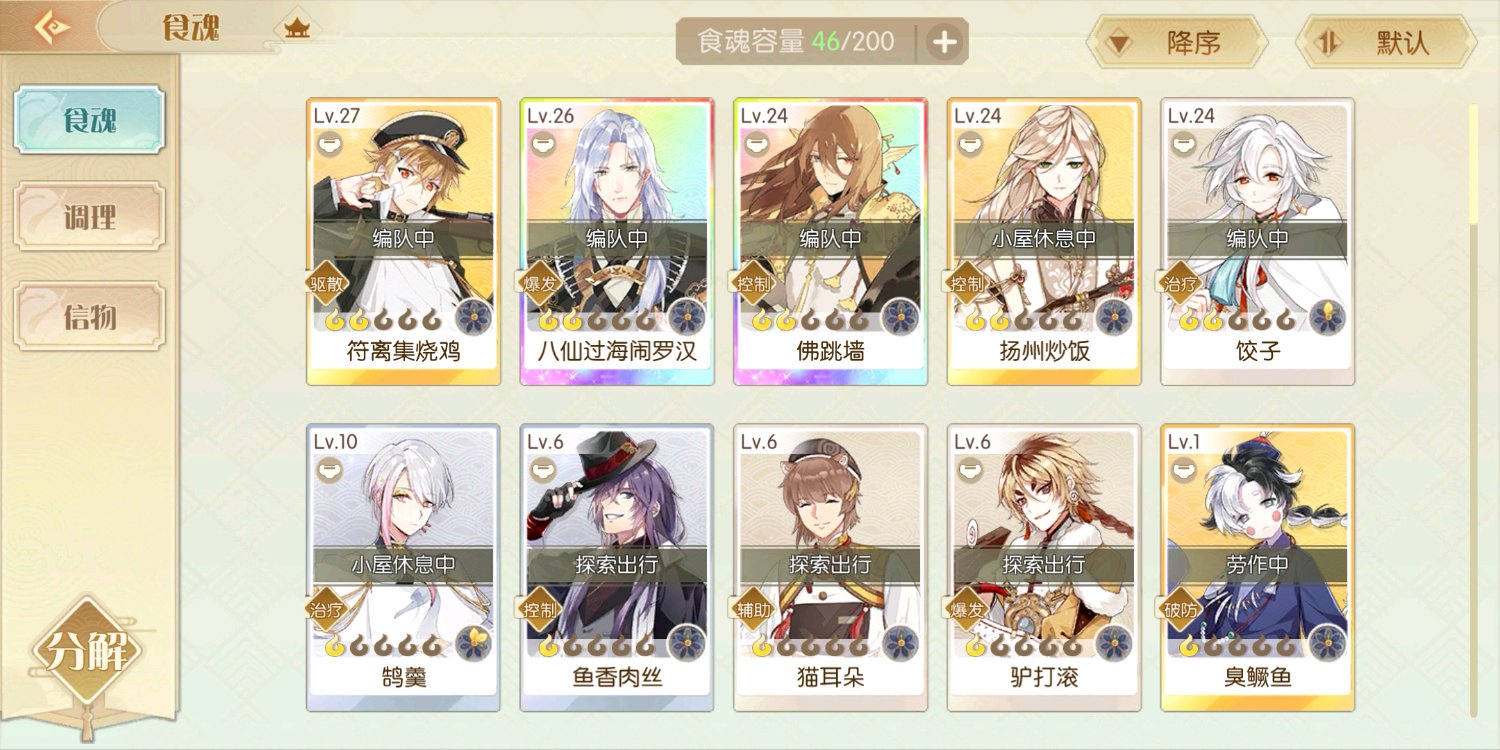Tap 符离集烧鸡's flower badge icon
Image resolution: width=1500 pixels, height=750 pixels.
[x=474, y=317]
